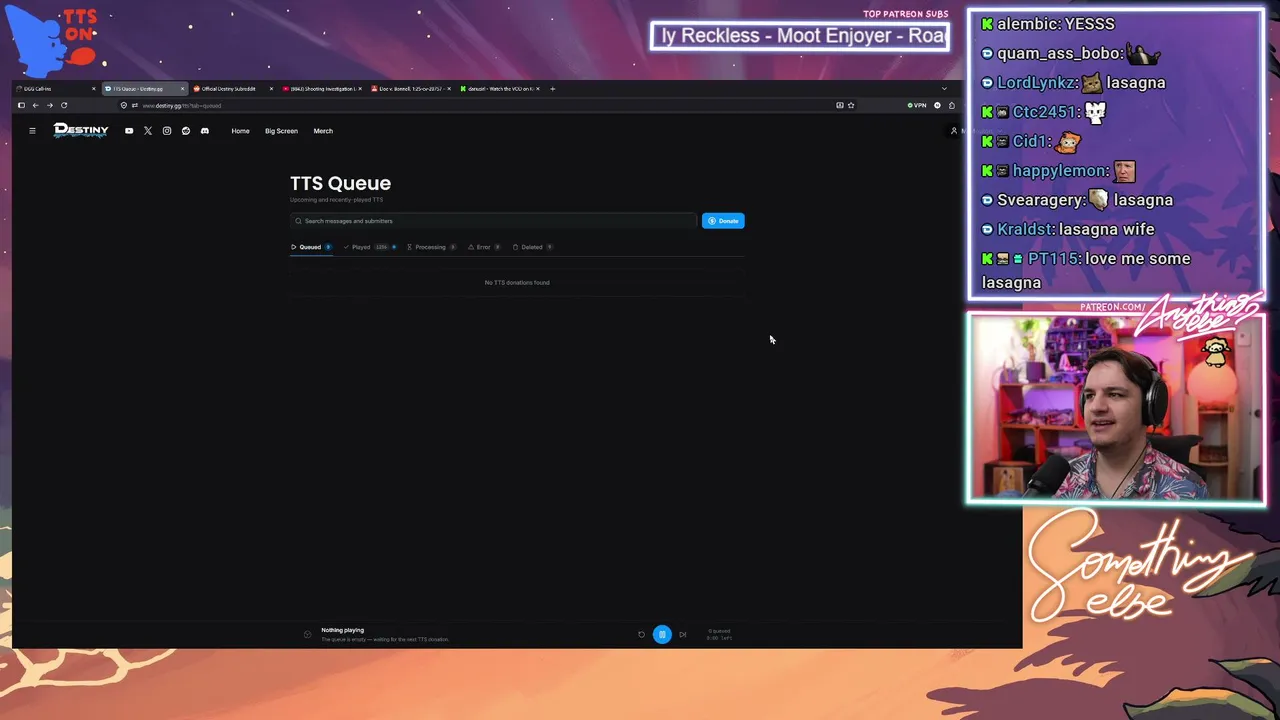Click the blue Donate button

(723, 221)
